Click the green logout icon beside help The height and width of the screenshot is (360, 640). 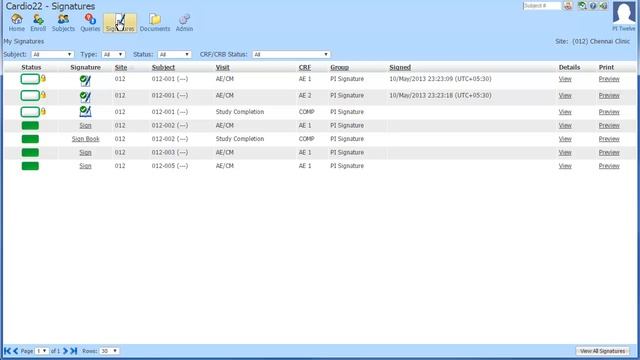tap(603, 6)
